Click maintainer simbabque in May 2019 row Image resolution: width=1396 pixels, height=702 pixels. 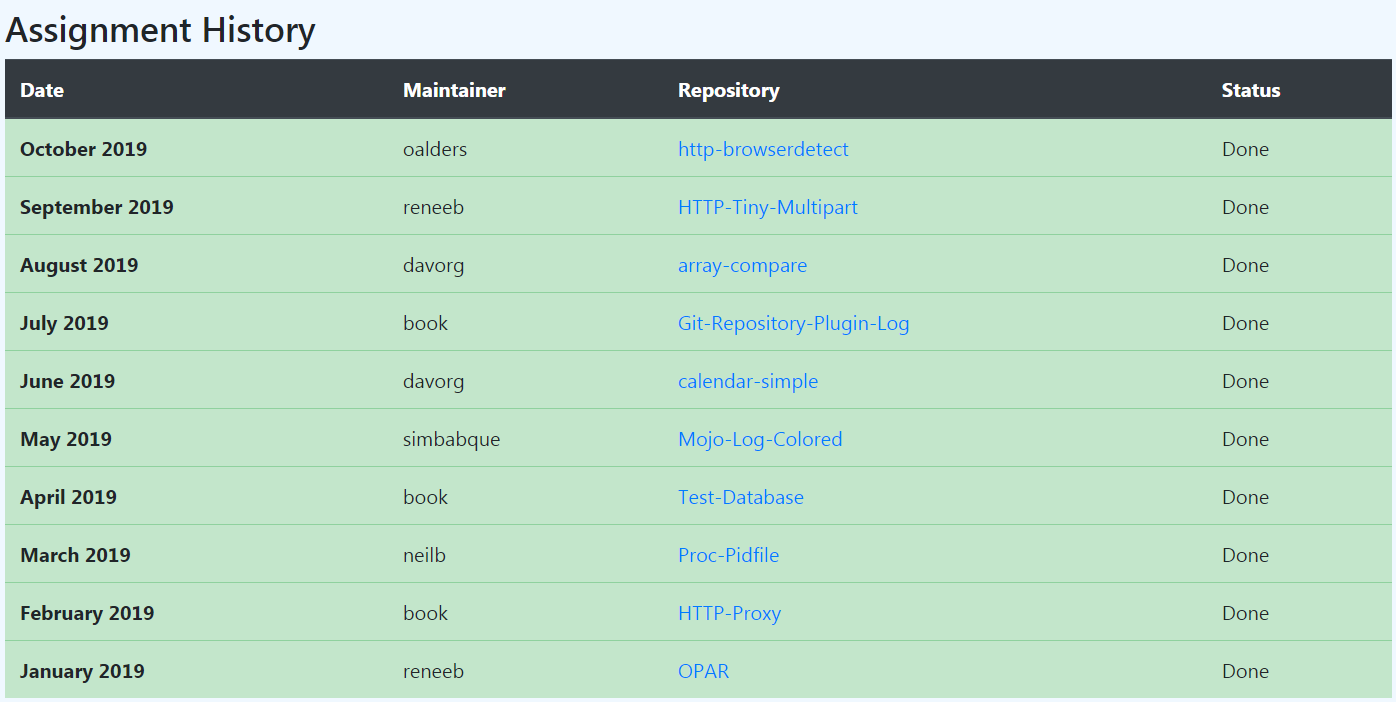pos(452,439)
